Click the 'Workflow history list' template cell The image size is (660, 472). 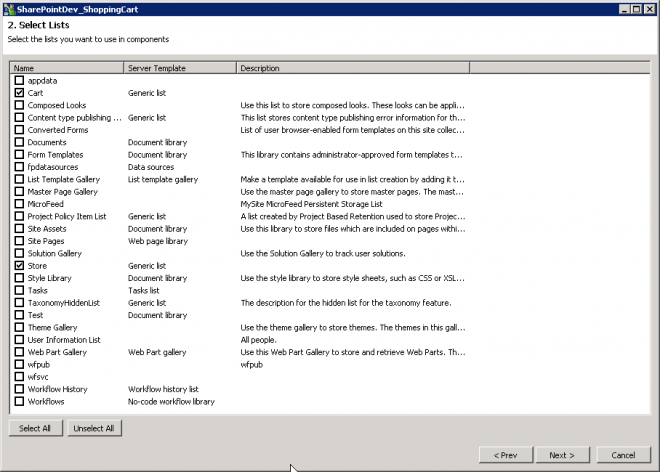tap(163, 389)
